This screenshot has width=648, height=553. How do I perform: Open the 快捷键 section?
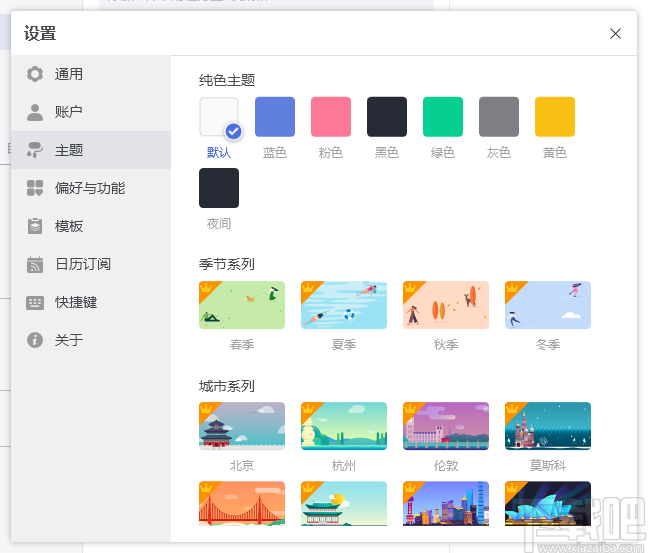tap(91, 302)
